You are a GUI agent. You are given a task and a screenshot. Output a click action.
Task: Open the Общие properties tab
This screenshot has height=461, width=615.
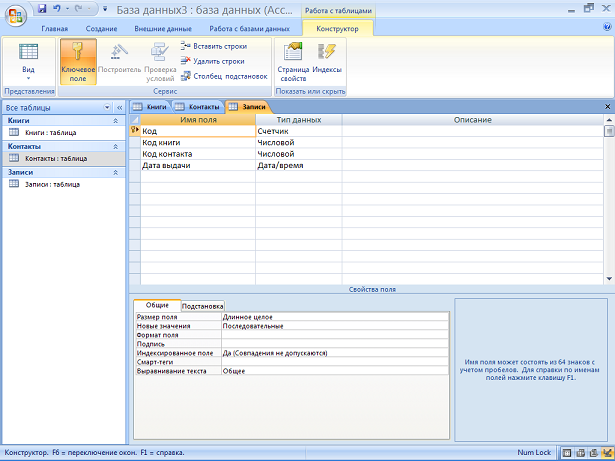click(157, 305)
